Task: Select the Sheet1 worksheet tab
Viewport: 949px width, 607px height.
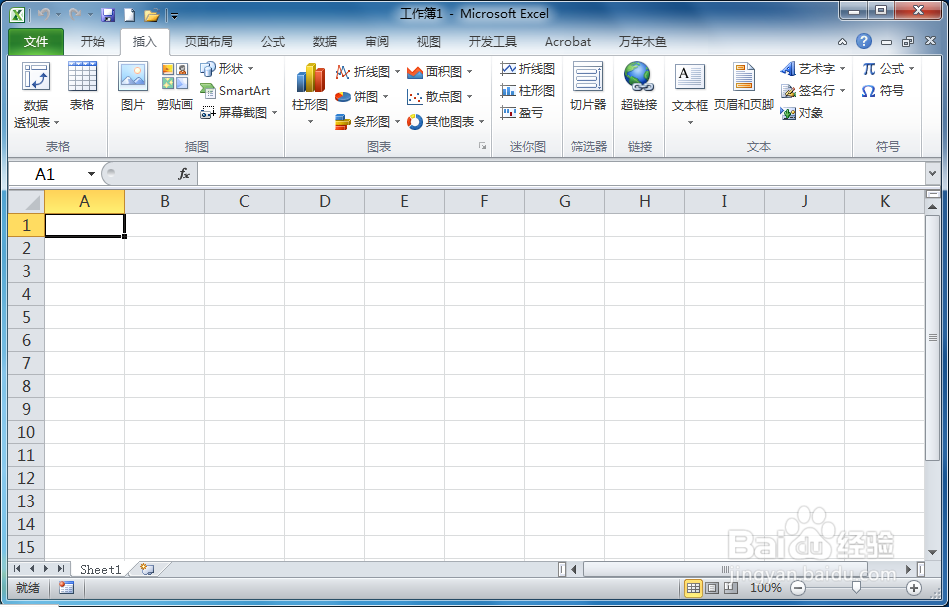Action: click(100, 569)
